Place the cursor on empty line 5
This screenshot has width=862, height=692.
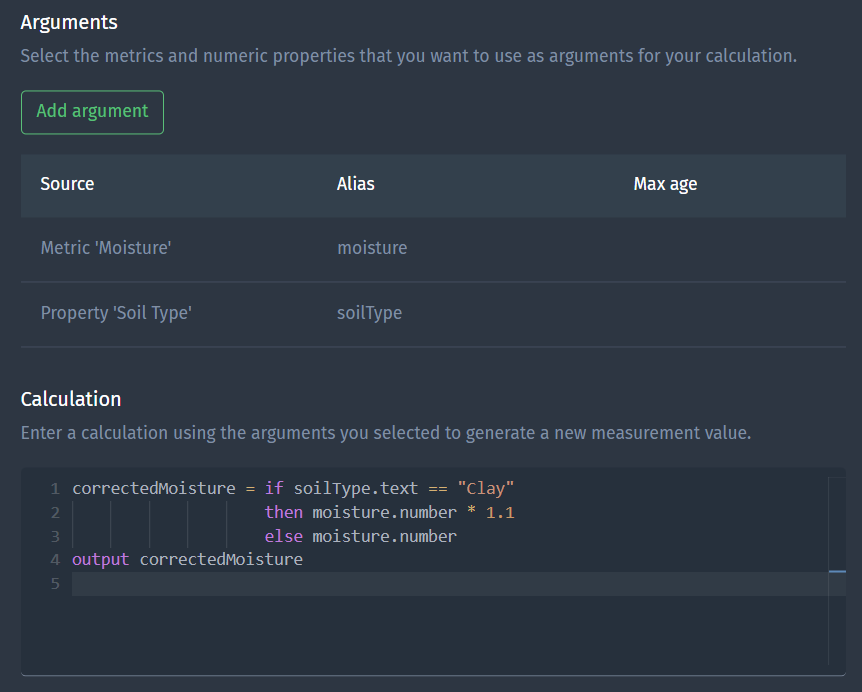click(x=400, y=584)
